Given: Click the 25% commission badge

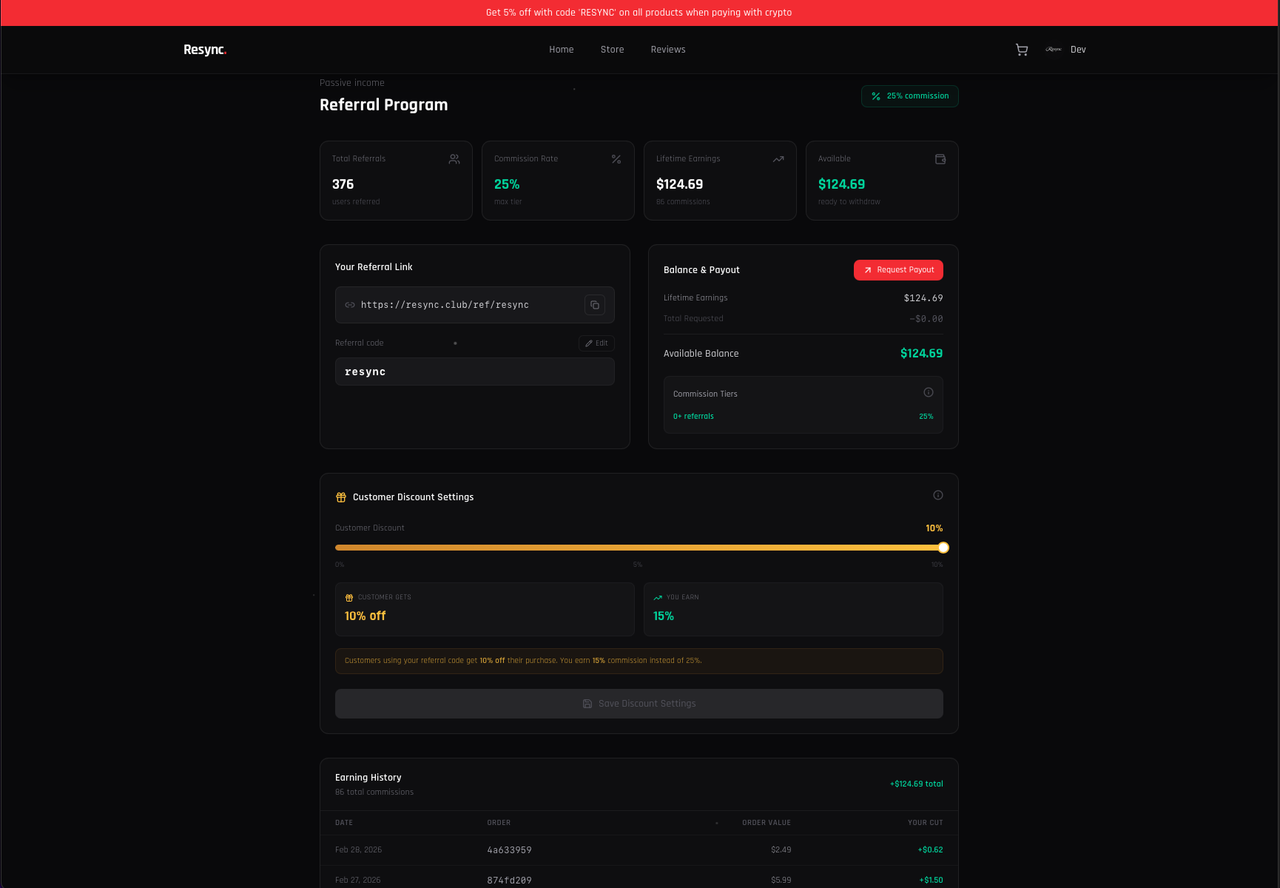Looking at the screenshot, I should pos(909,96).
